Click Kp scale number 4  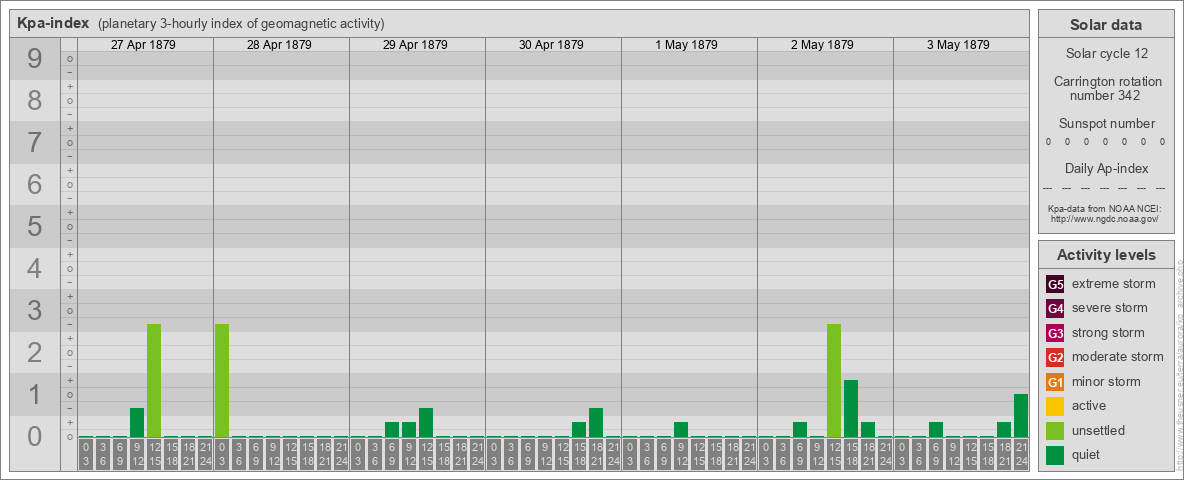tap(35, 268)
